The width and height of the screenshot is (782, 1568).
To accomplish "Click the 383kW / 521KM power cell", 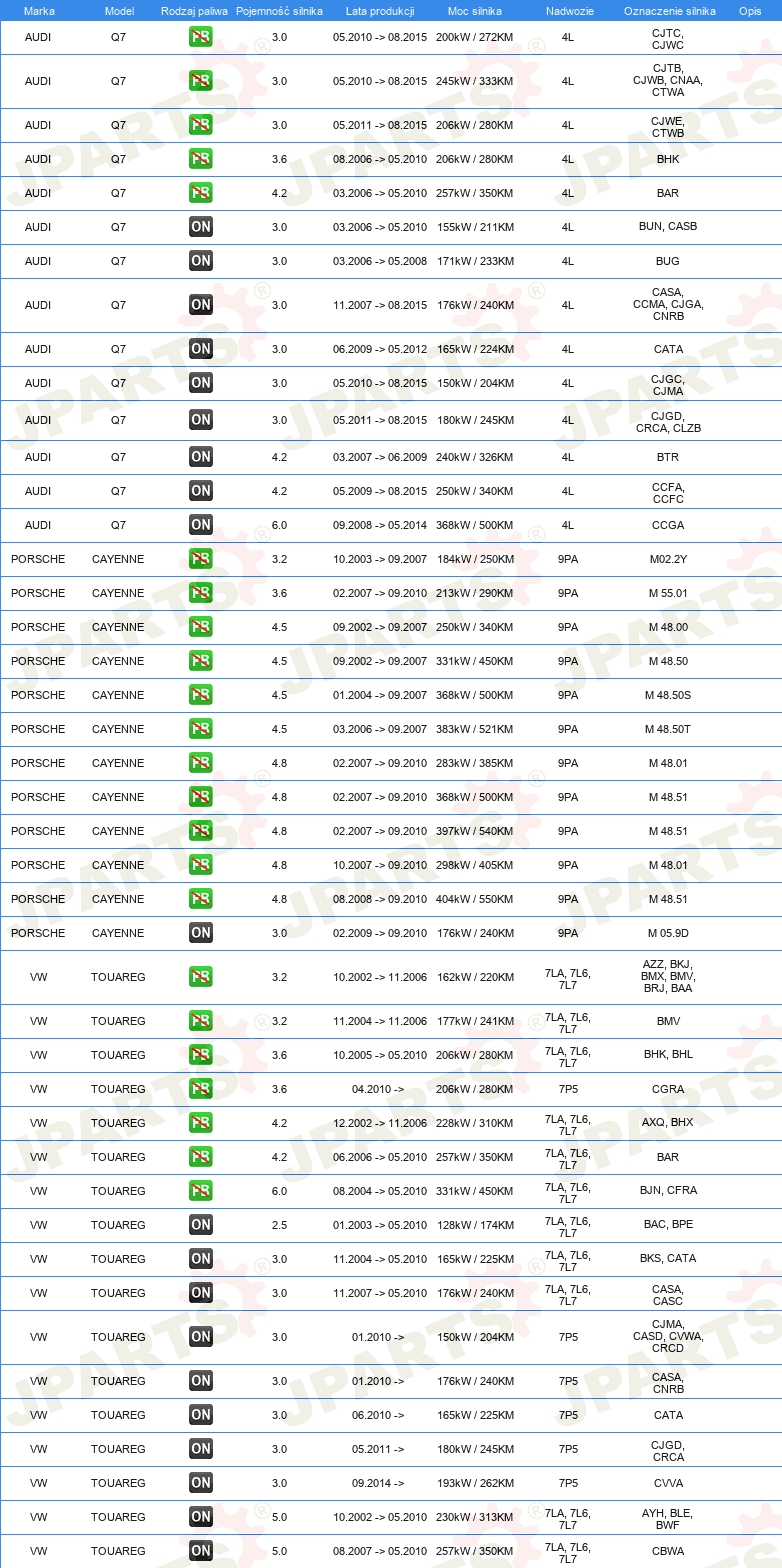I will tap(475, 729).
